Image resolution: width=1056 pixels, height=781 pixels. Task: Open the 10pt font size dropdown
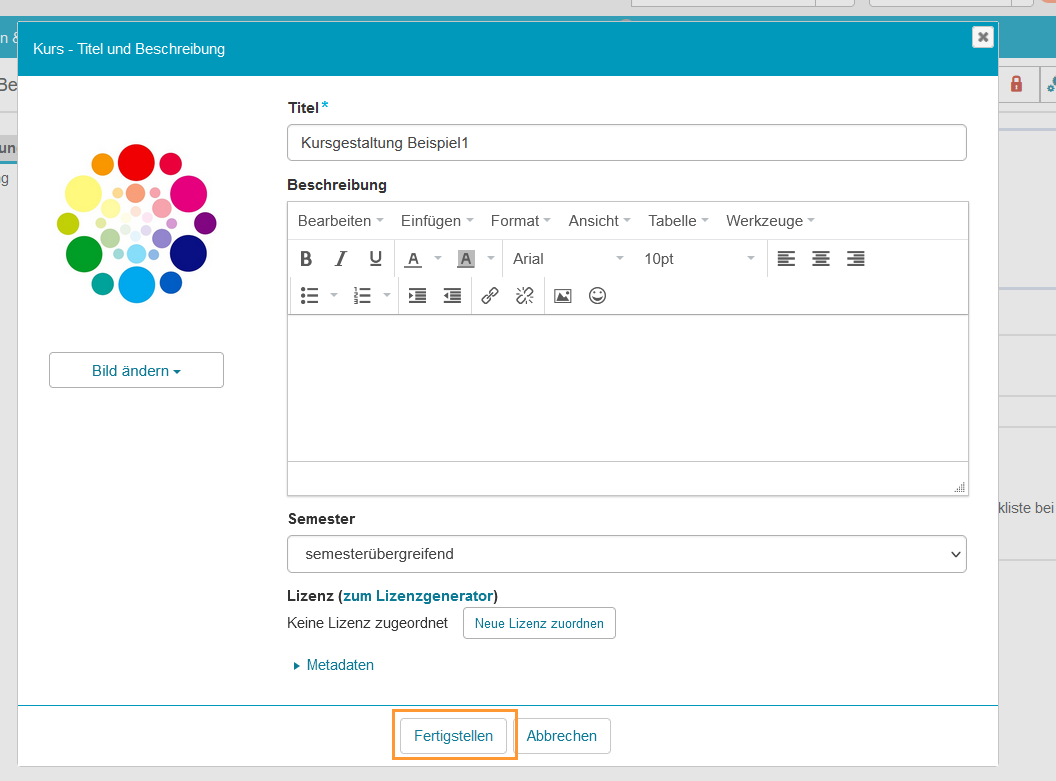click(698, 259)
